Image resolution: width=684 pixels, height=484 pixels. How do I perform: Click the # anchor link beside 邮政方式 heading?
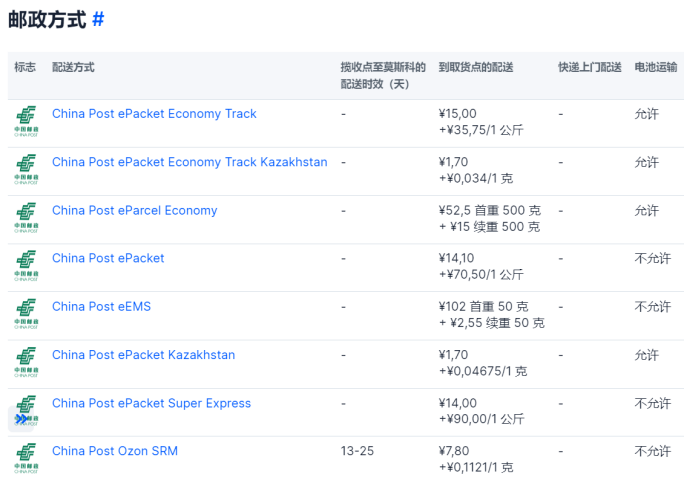coord(98,20)
